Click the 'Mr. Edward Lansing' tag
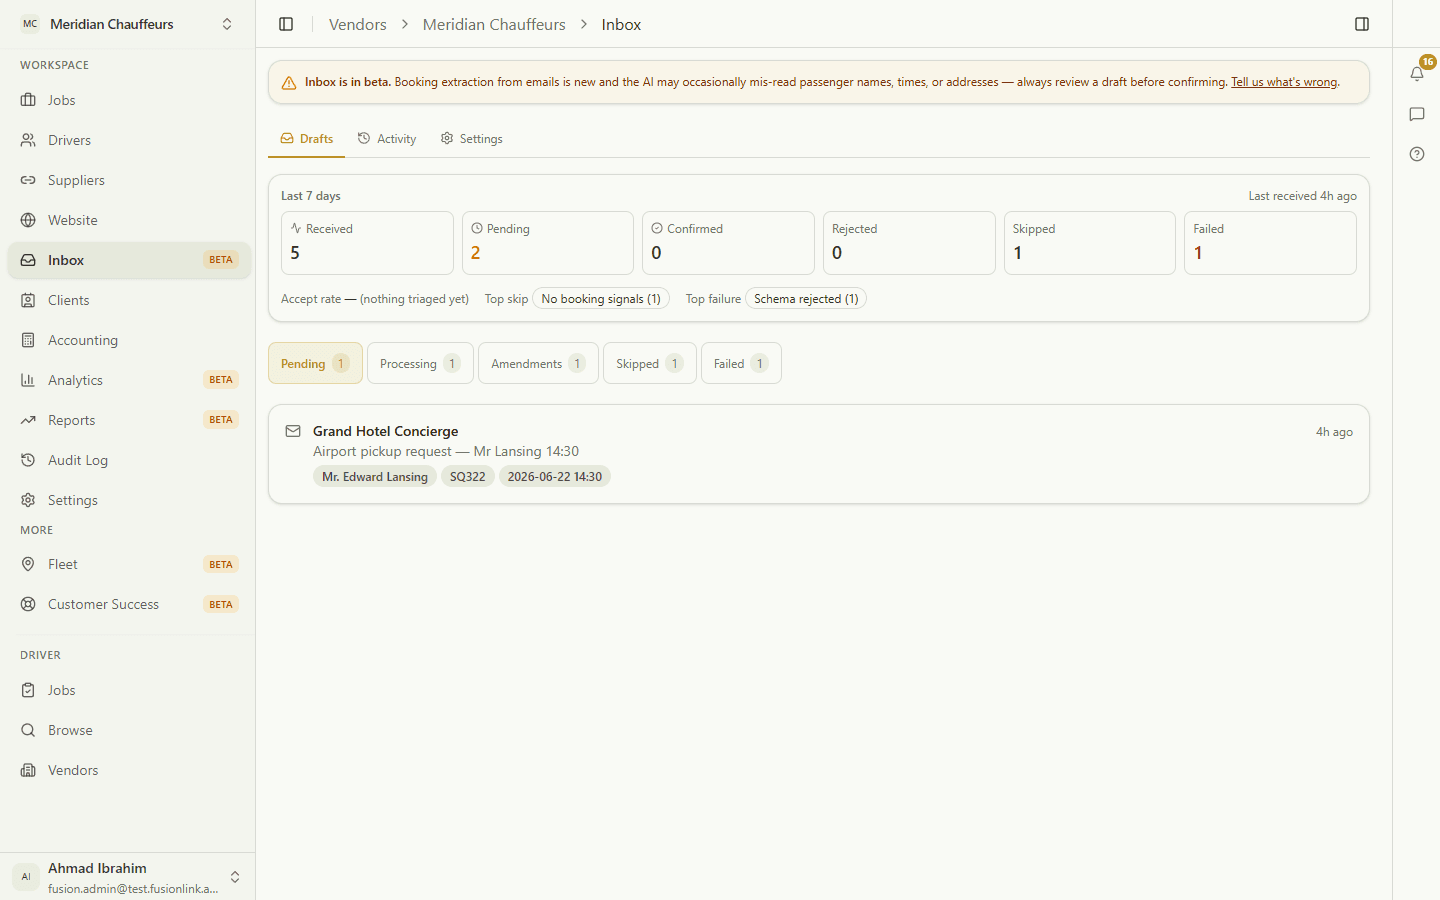1440x900 pixels. pyautogui.click(x=375, y=477)
